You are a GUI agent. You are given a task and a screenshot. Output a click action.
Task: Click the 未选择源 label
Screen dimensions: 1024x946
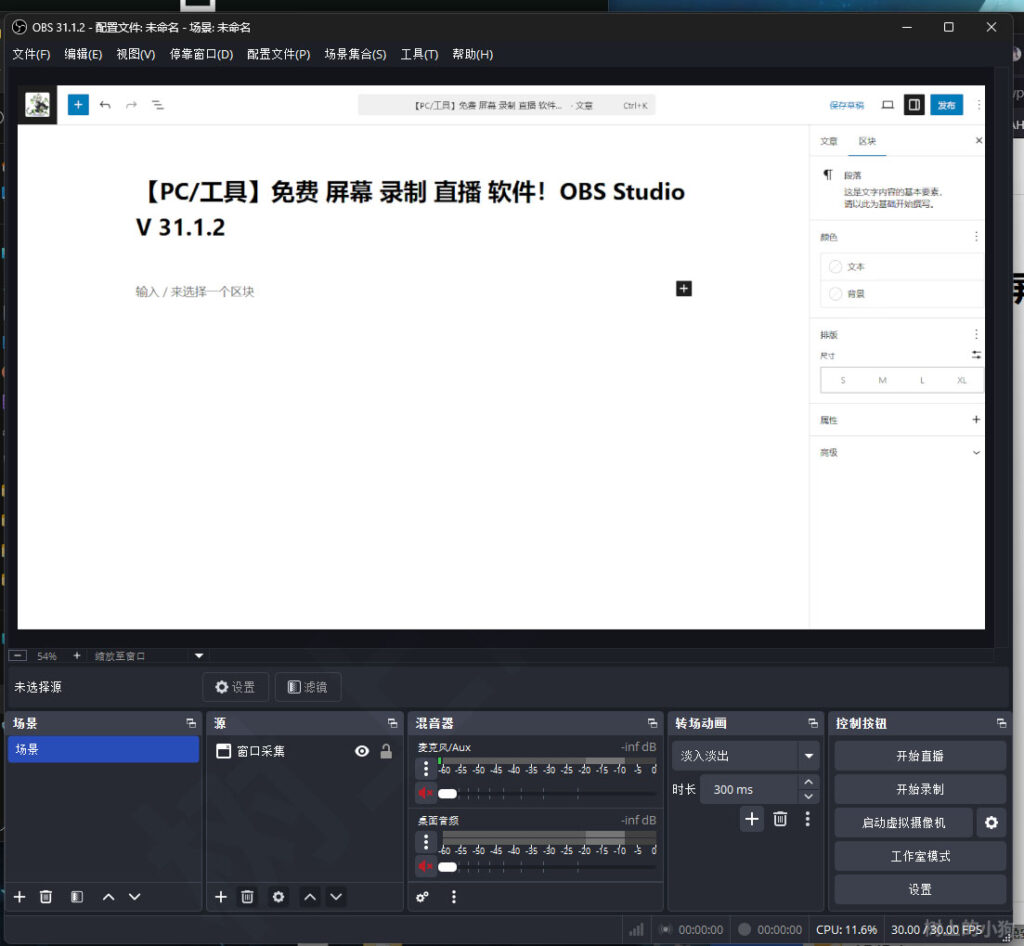[x=38, y=687]
